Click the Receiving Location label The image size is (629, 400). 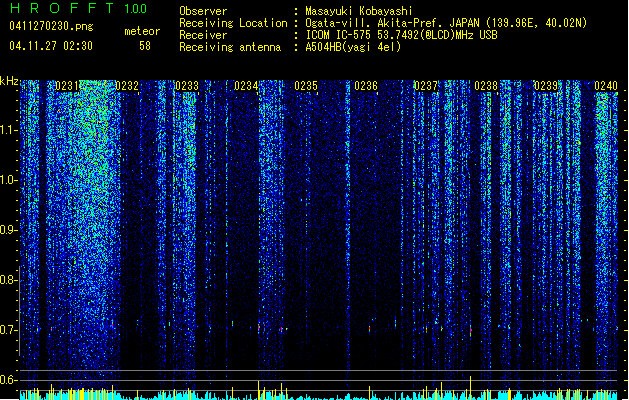tap(233, 23)
